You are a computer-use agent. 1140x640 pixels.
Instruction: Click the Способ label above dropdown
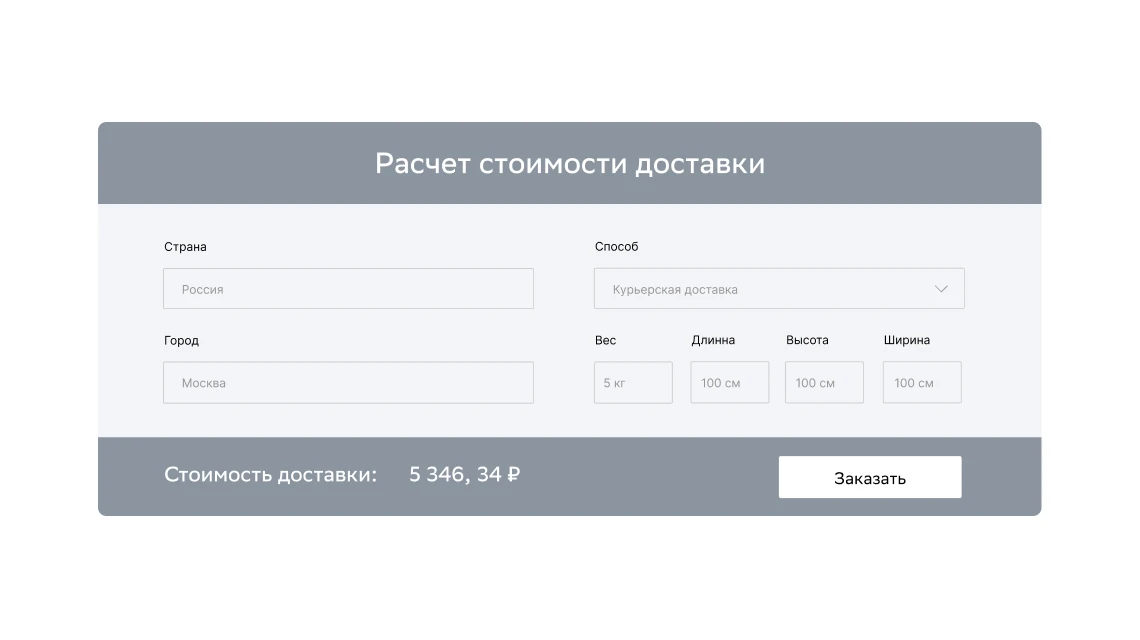616,247
